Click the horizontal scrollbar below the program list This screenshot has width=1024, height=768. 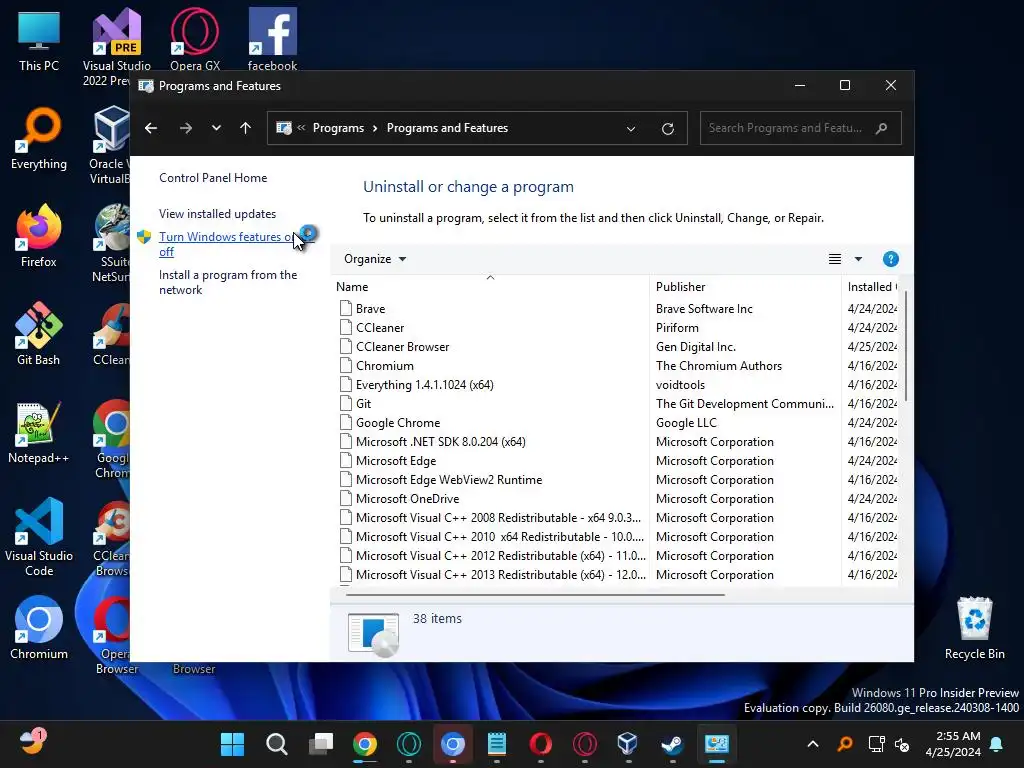(536, 595)
